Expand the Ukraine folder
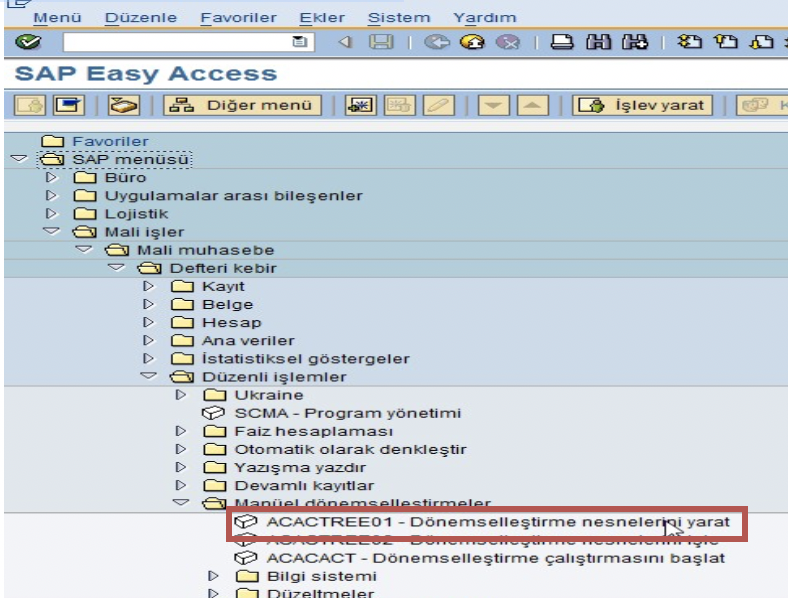This screenshot has height=598, width=788. pyautogui.click(x=180, y=395)
